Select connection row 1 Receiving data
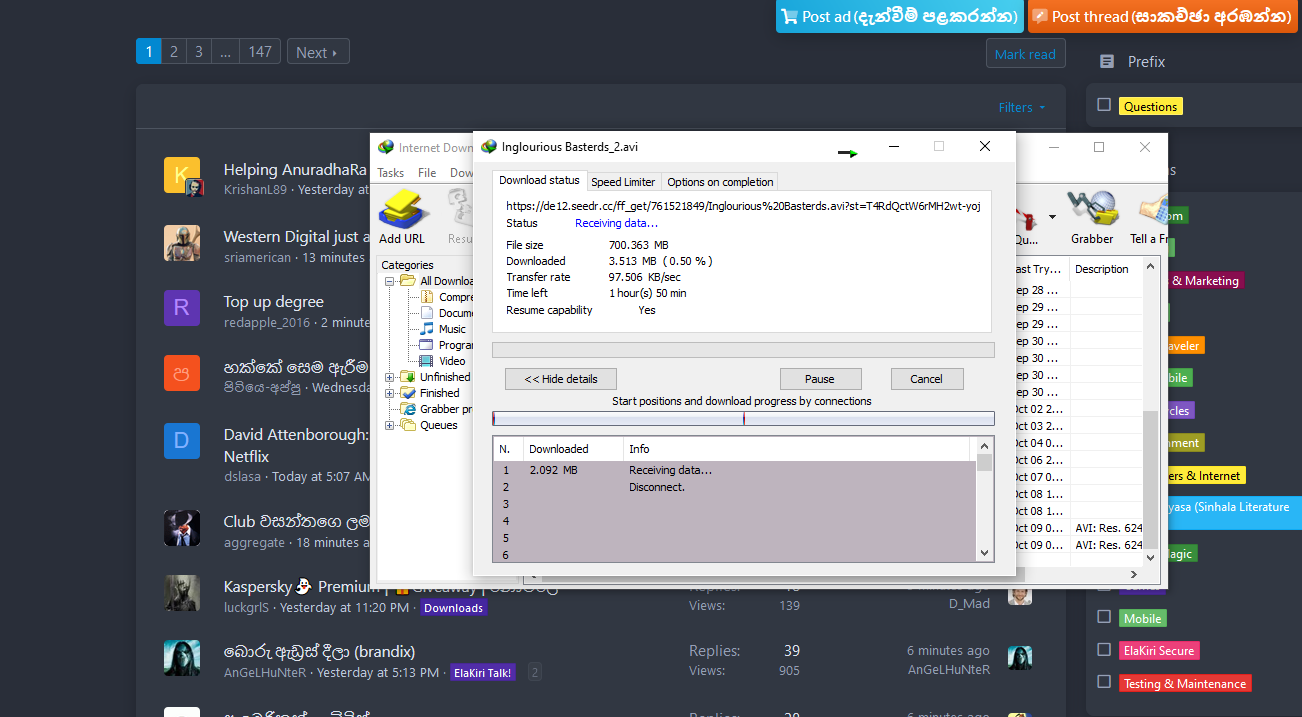The width and height of the screenshot is (1302, 717). pos(735,470)
